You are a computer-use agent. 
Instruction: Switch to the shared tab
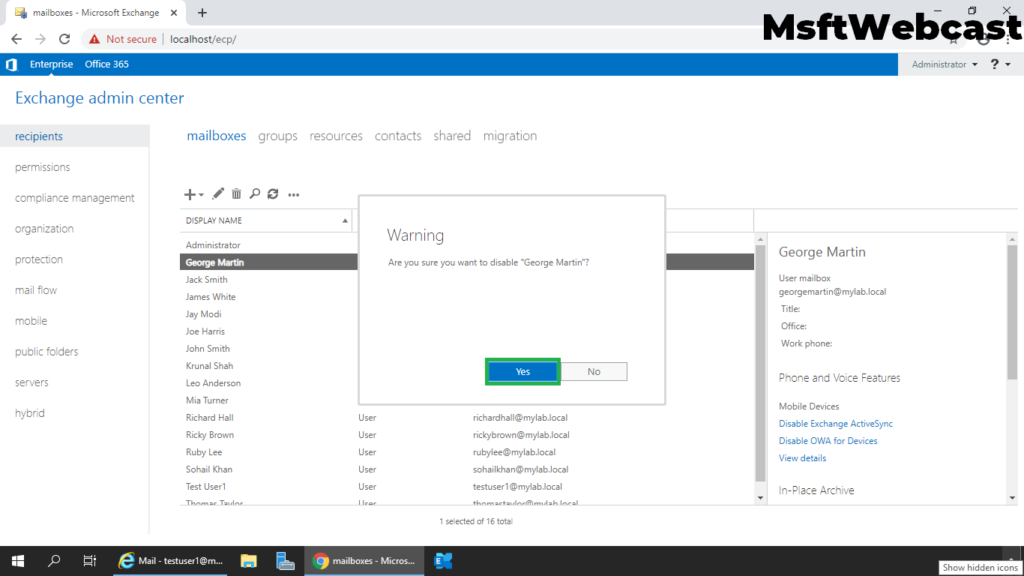(452, 136)
